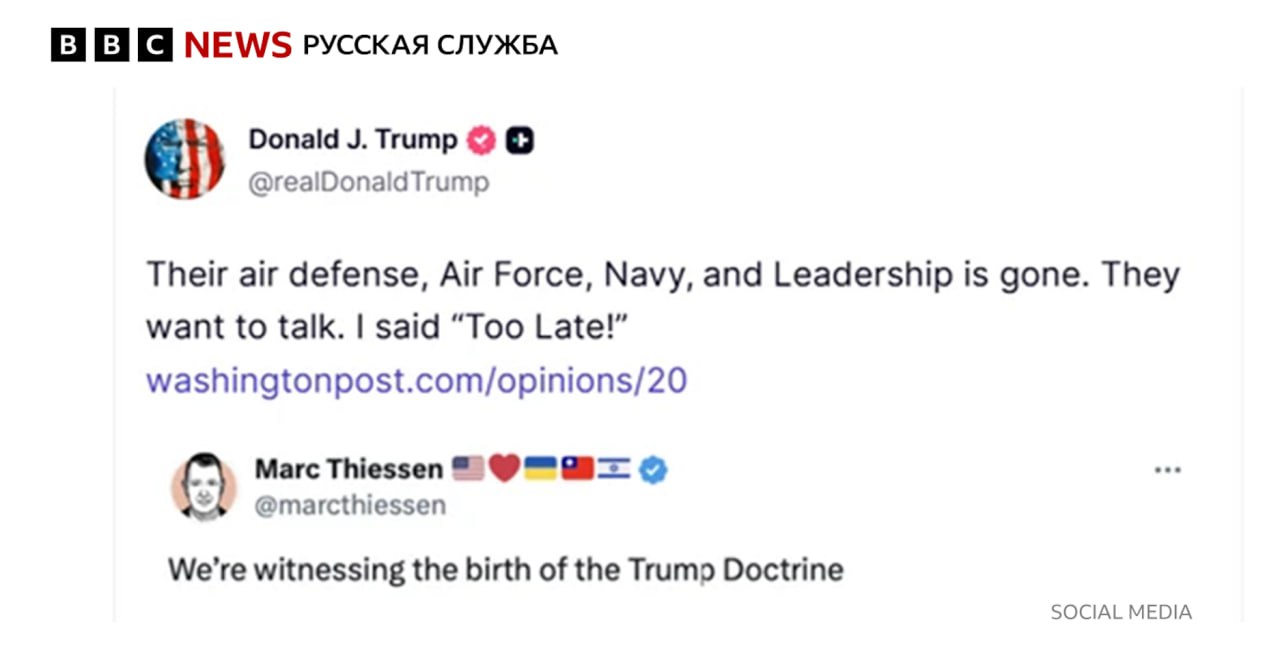Click Marc Thiessen's profile avatar

(204, 486)
